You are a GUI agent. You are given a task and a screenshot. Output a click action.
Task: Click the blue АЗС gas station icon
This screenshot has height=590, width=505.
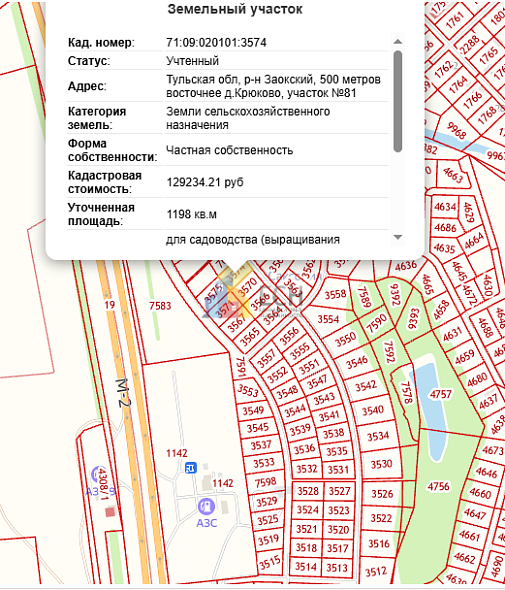pos(206,506)
